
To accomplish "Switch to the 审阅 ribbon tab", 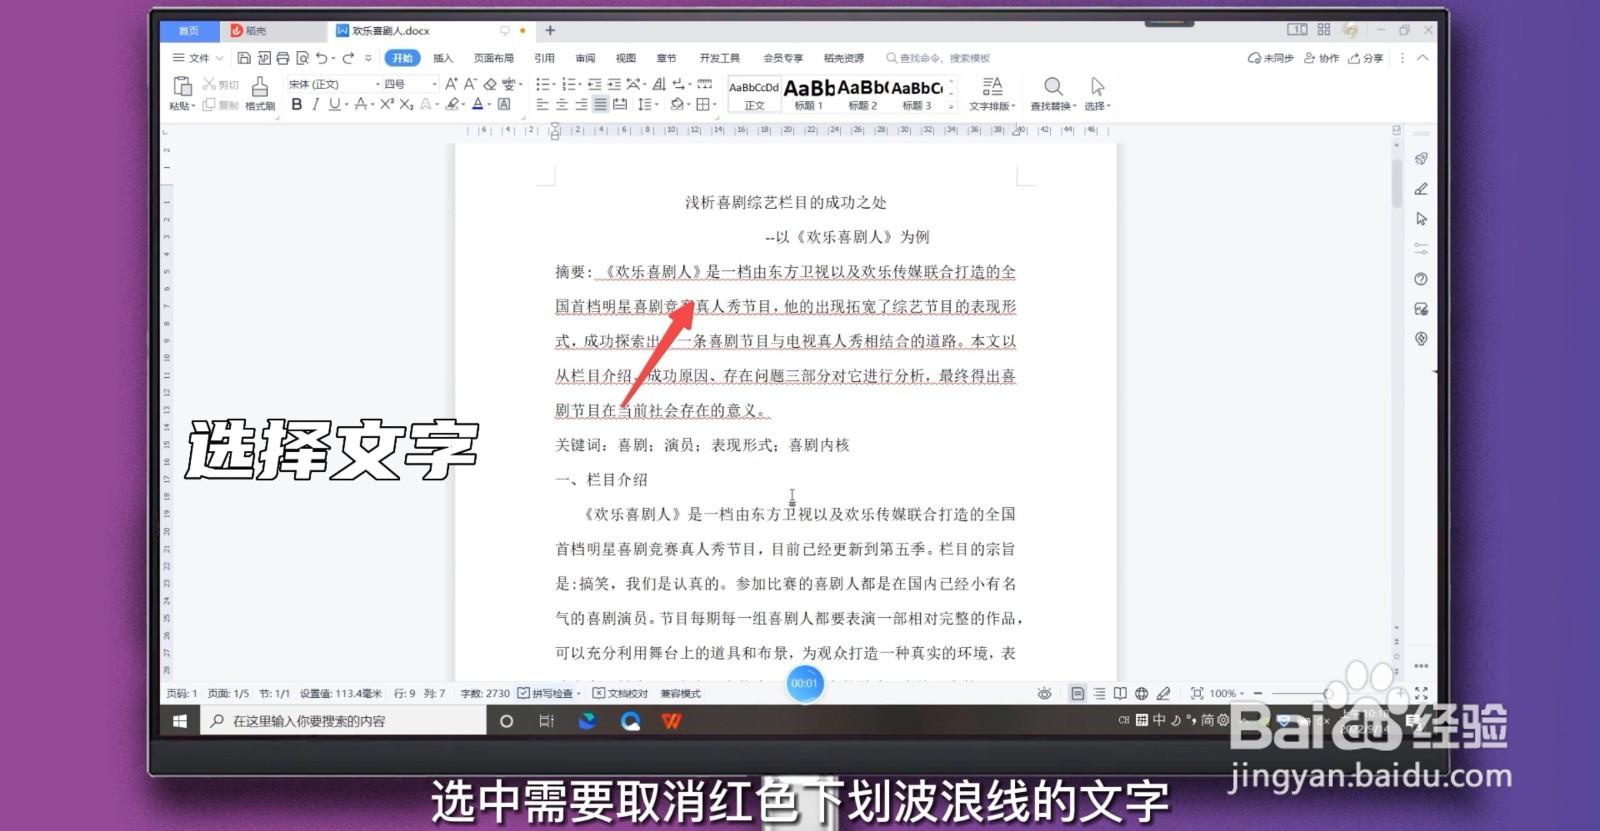I will point(585,58).
